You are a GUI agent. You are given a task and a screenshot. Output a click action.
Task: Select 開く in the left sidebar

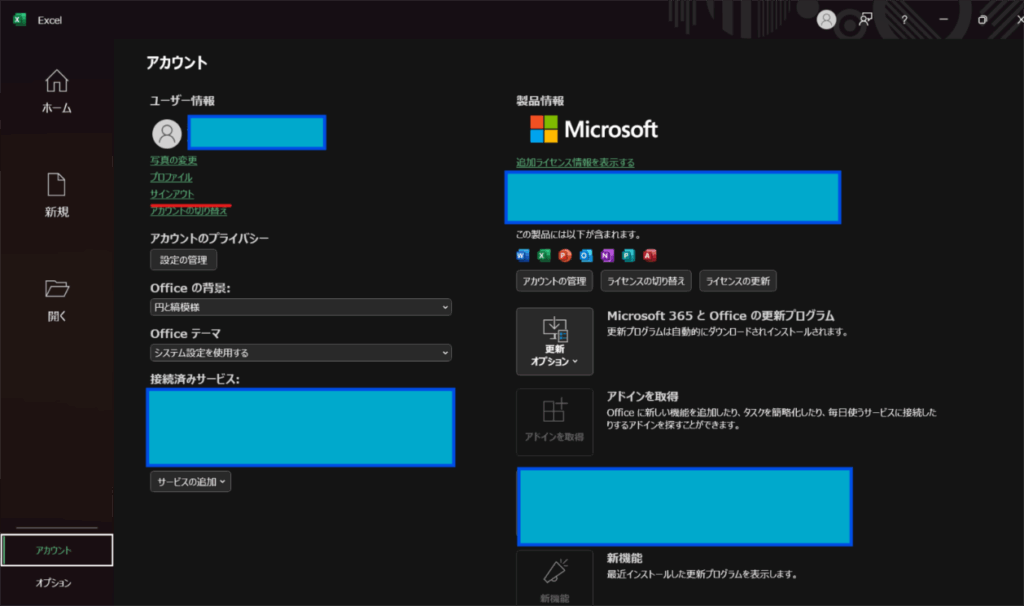pyautogui.click(x=57, y=300)
